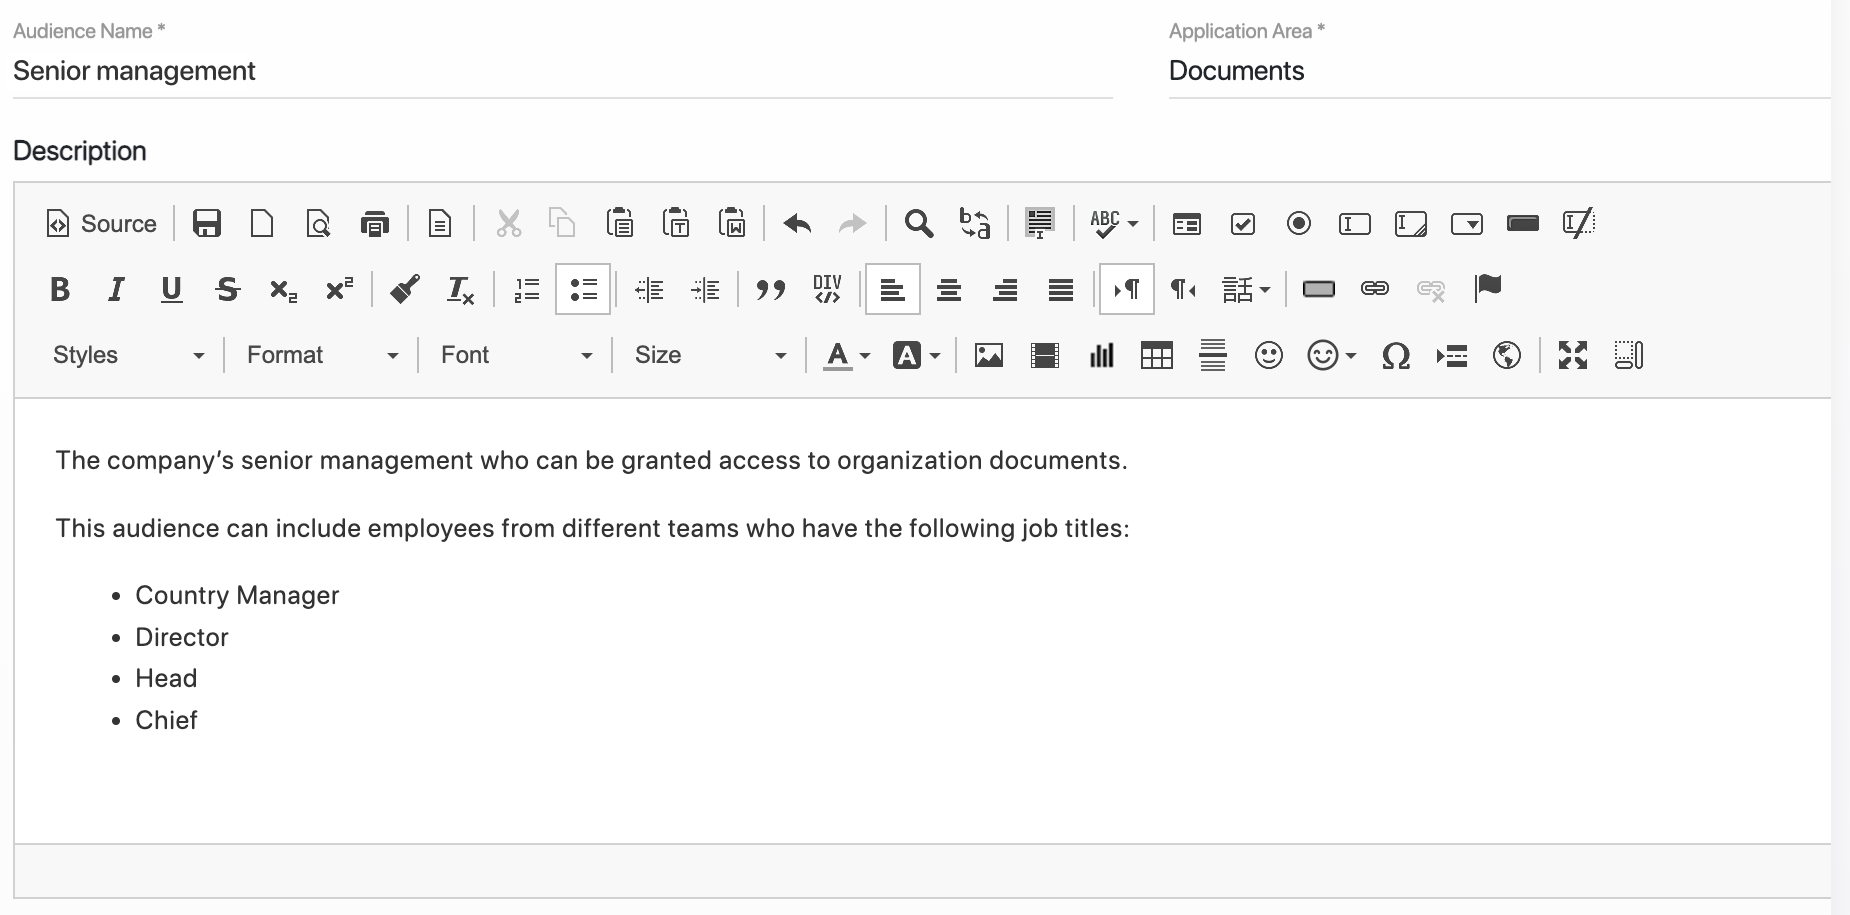Insert a checkbox form element
This screenshot has width=1850, height=915.
(x=1242, y=223)
